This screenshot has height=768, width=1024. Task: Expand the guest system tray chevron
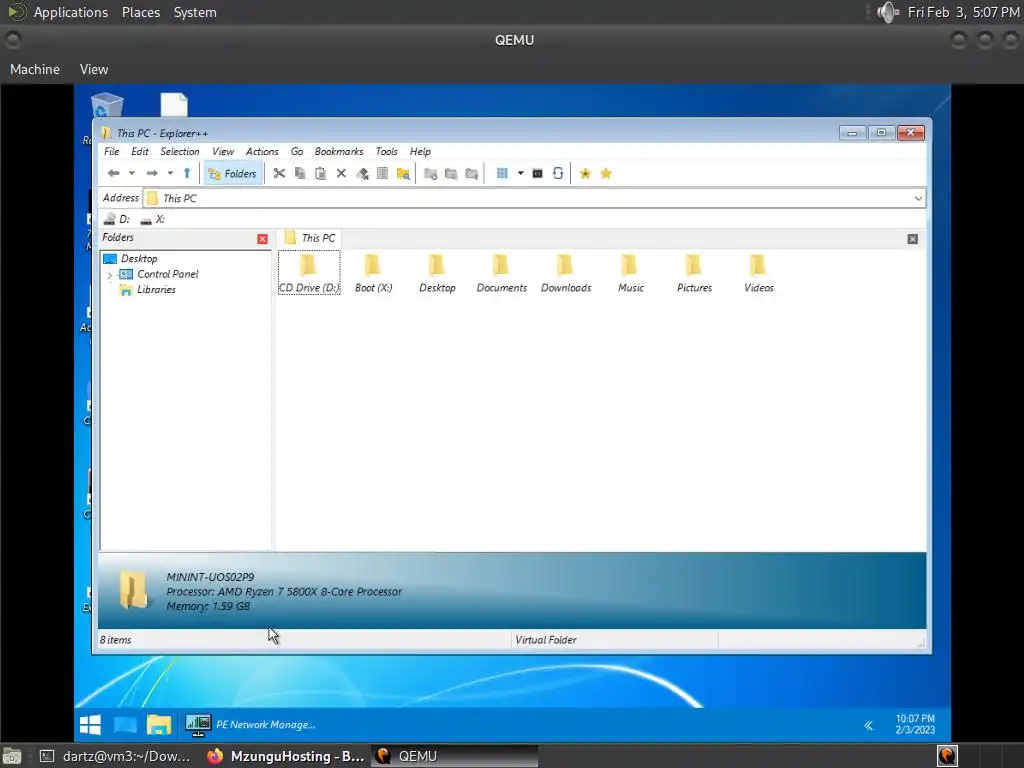click(869, 726)
